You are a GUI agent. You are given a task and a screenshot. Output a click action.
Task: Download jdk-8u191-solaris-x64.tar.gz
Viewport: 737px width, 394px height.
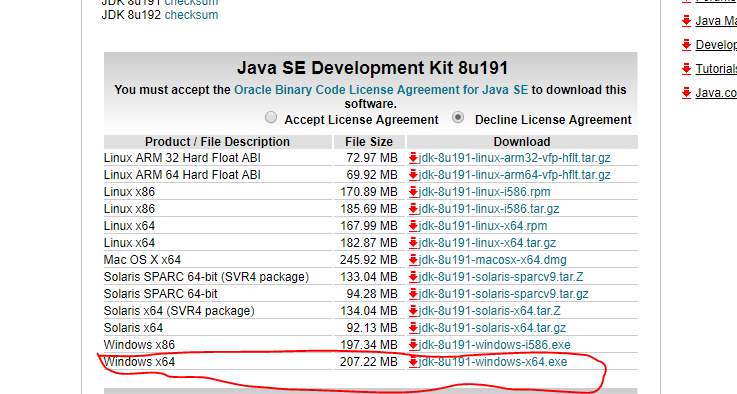tap(492, 328)
